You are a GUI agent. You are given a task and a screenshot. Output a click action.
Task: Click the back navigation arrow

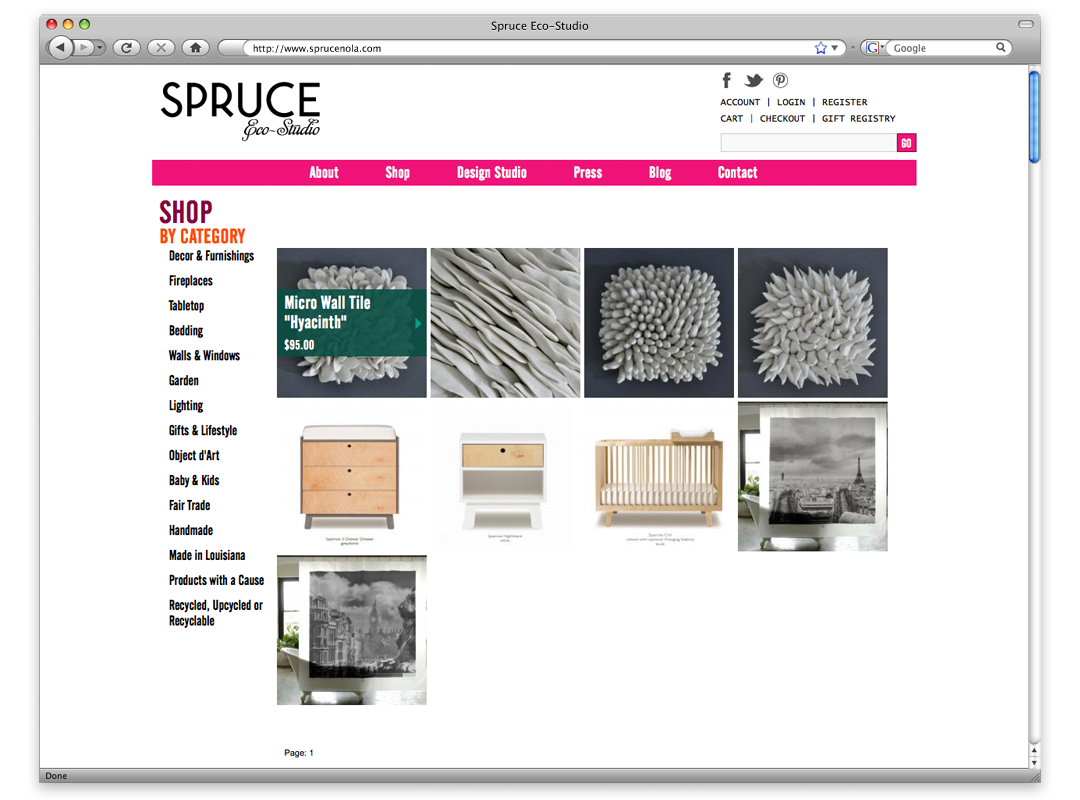pos(60,47)
